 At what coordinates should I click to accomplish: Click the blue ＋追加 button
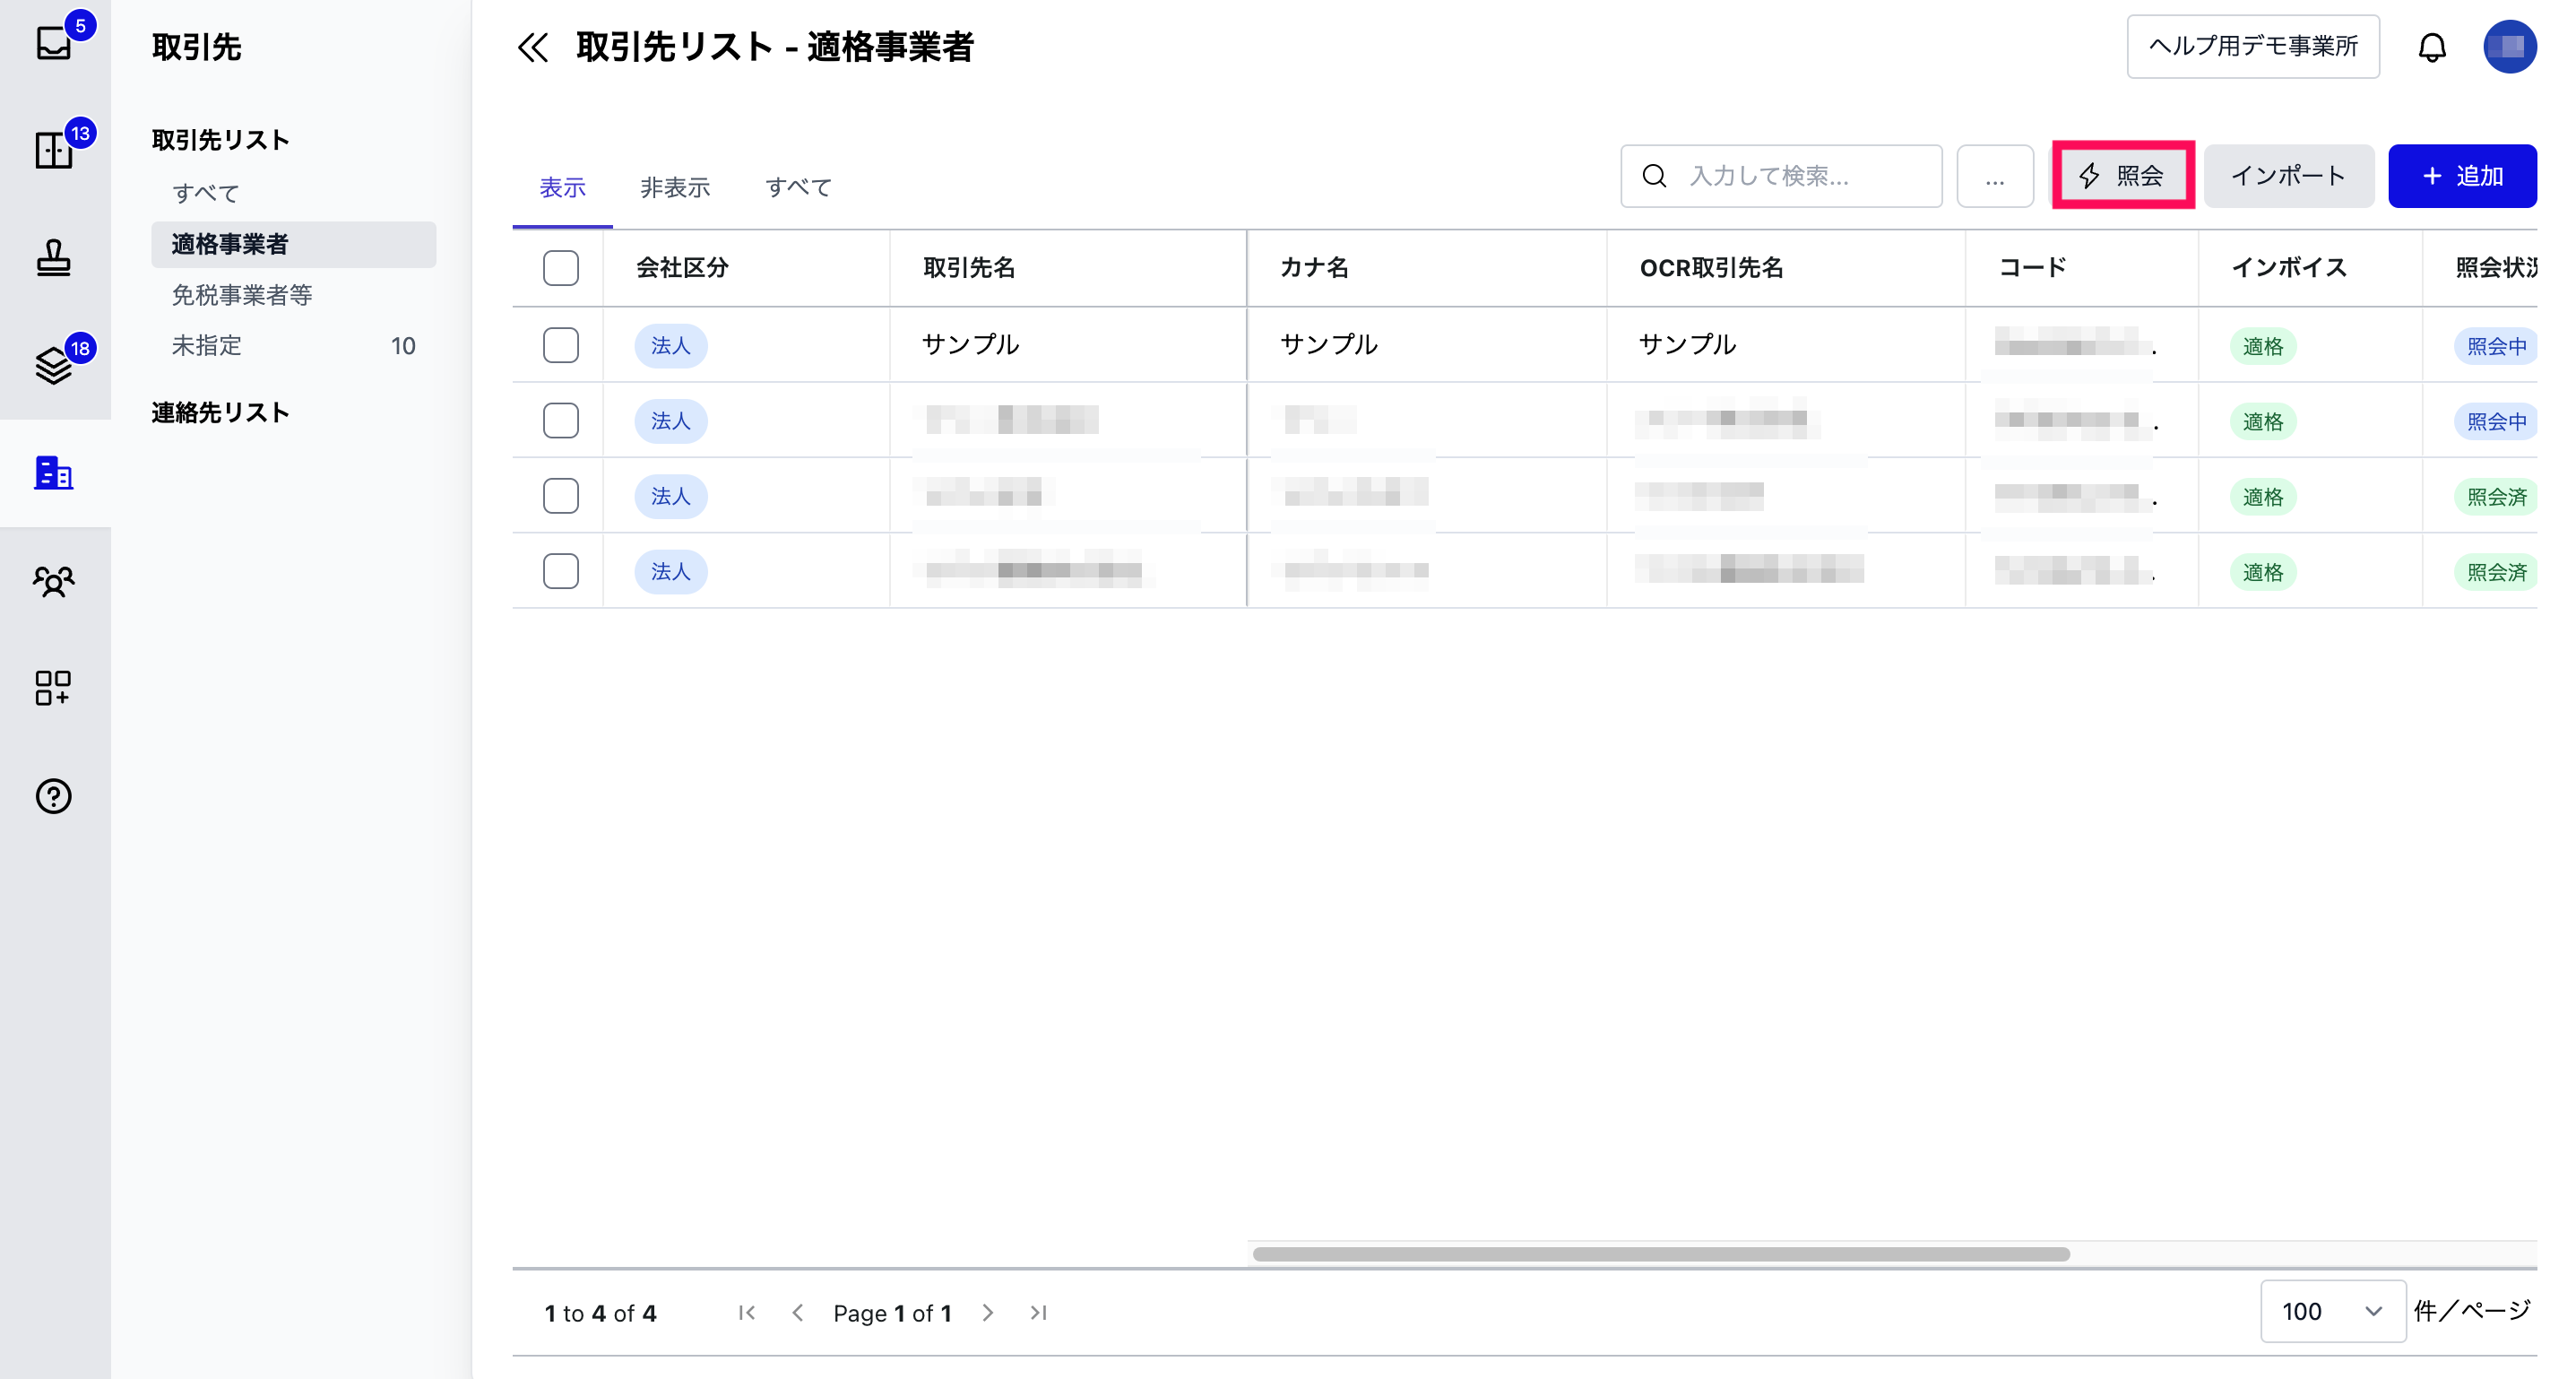pyautogui.click(x=2462, y=176)
